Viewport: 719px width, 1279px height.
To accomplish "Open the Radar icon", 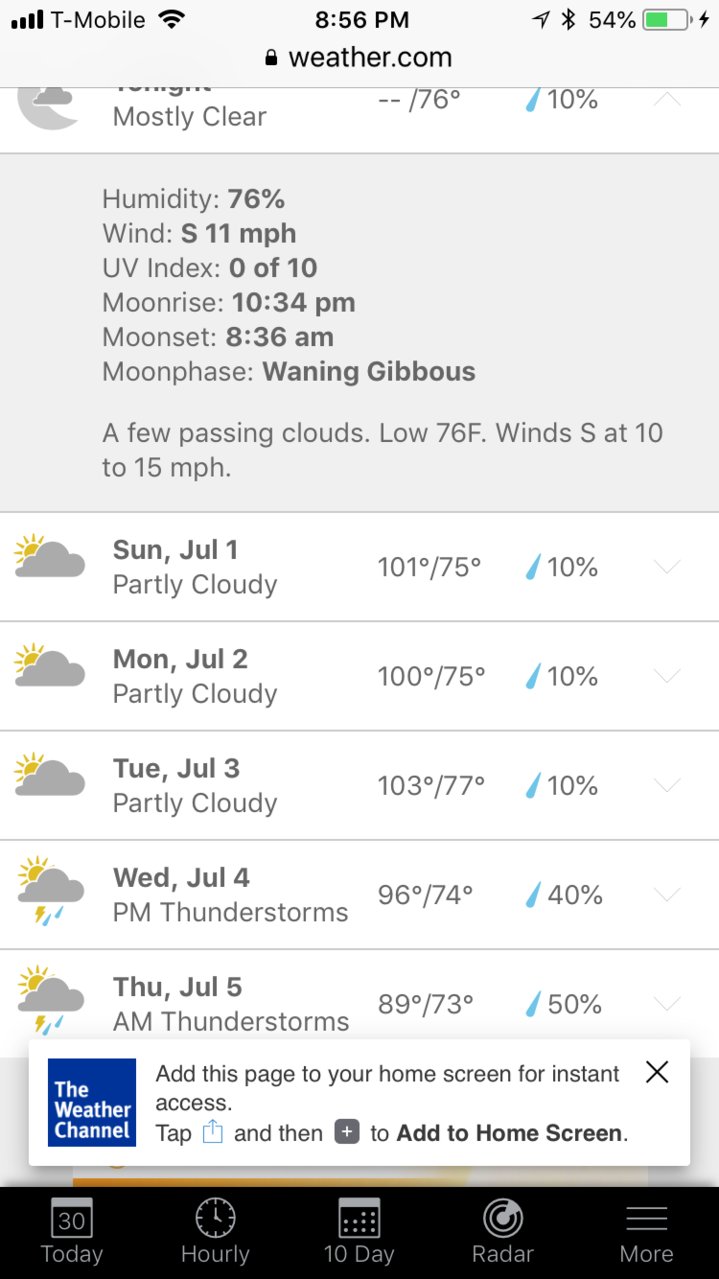I will coord(503,1218).
